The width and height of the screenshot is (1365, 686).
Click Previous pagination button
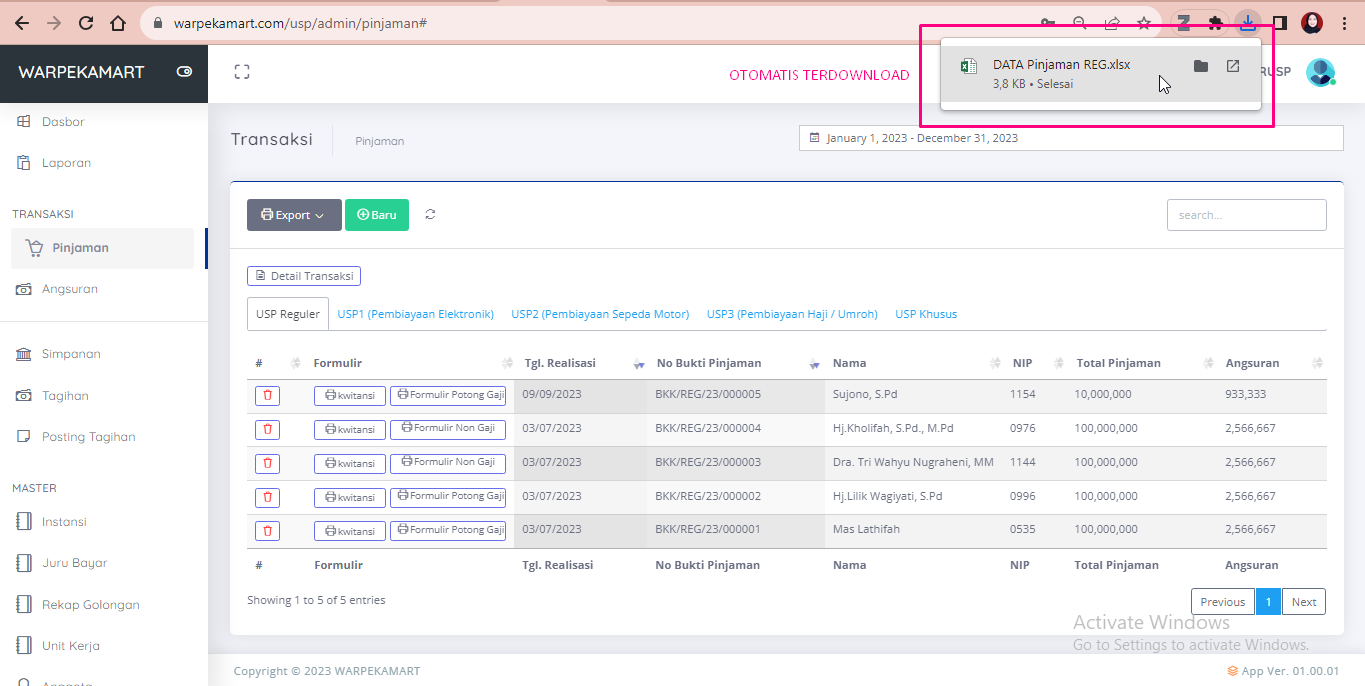pyautogui.click(x=1222, y=601)
